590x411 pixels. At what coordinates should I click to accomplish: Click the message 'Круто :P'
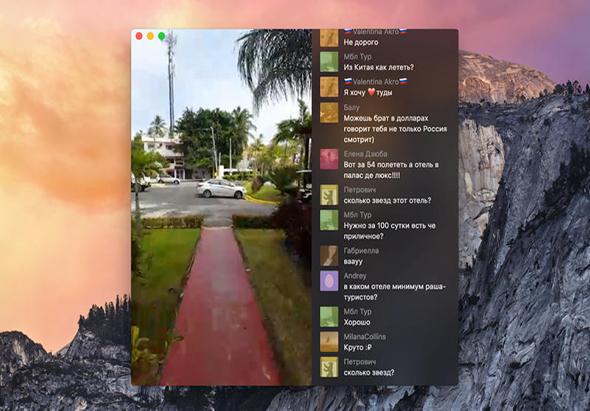[x=357, y=347]
